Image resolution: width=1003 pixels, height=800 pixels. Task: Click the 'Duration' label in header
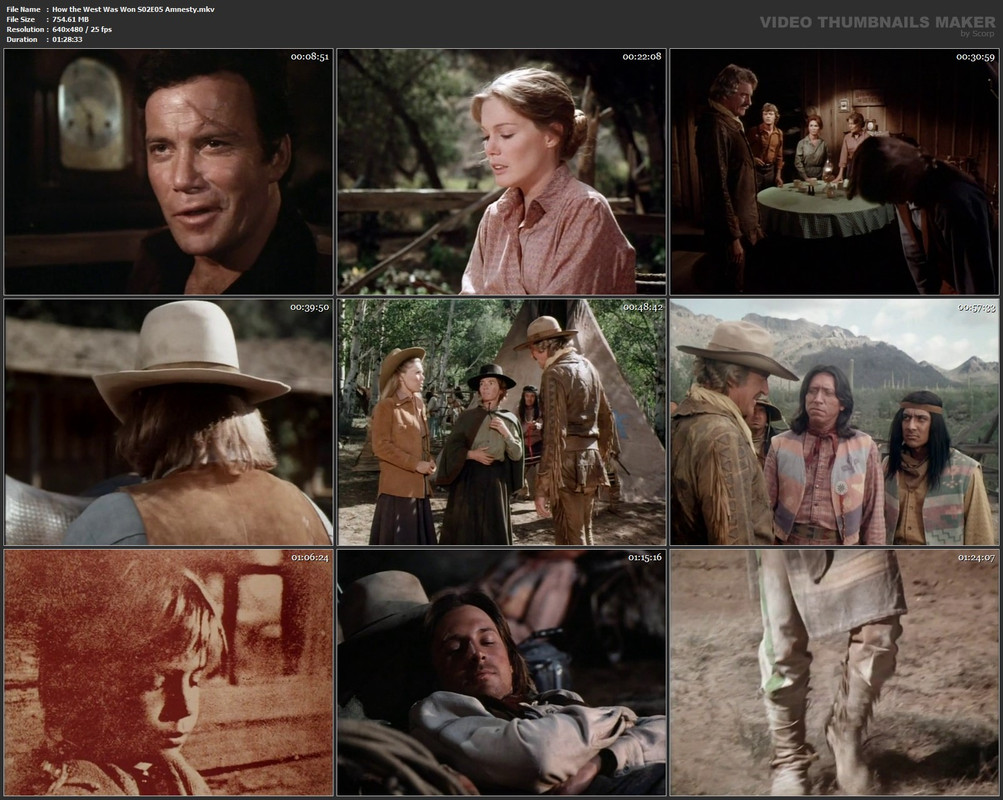(x=22, y=40)
